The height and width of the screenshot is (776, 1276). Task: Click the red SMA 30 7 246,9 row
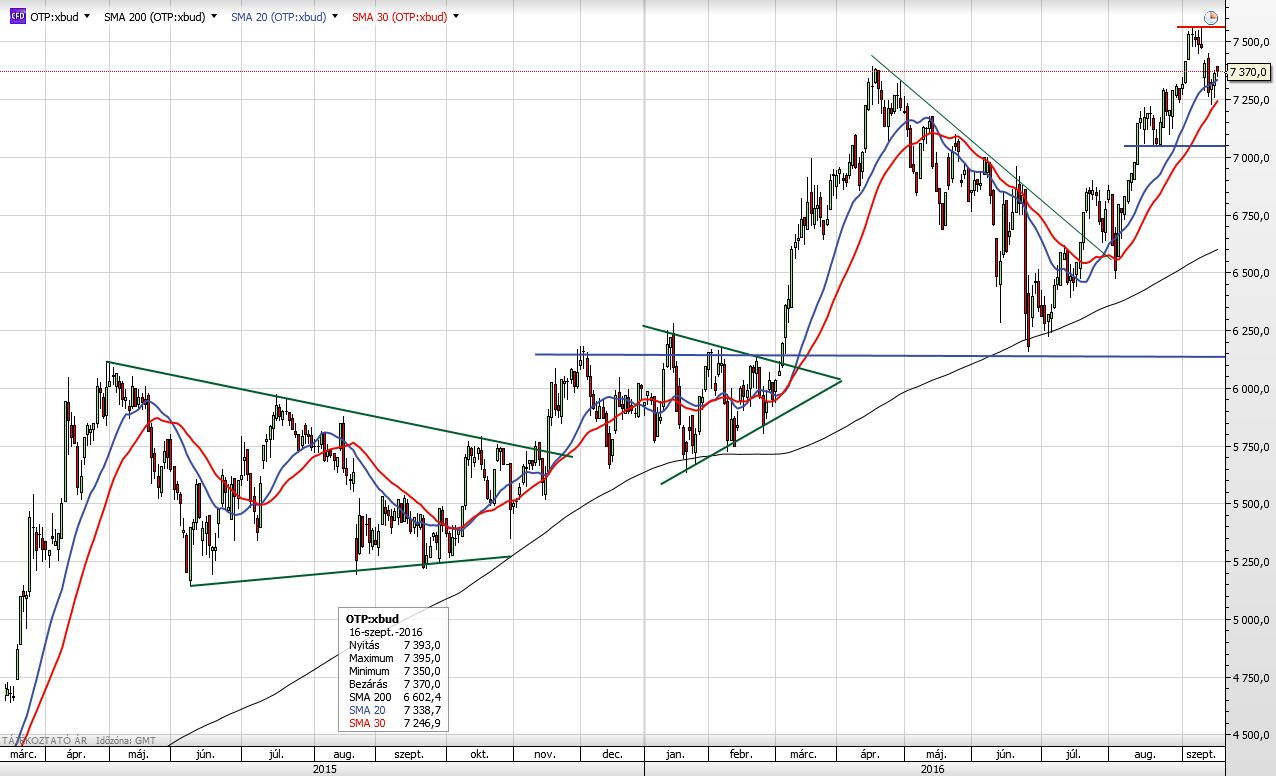[394, 722]
